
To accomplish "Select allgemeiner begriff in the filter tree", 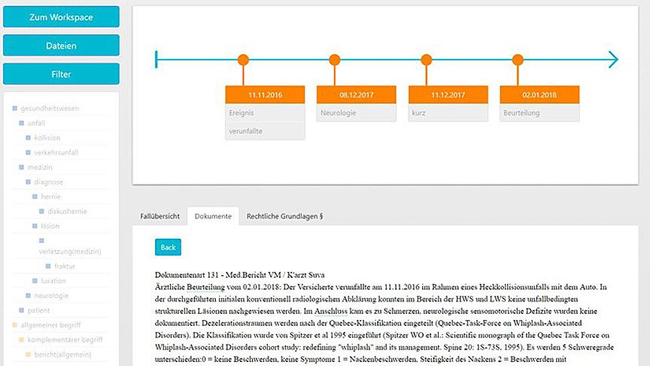I will pos(51,325).
